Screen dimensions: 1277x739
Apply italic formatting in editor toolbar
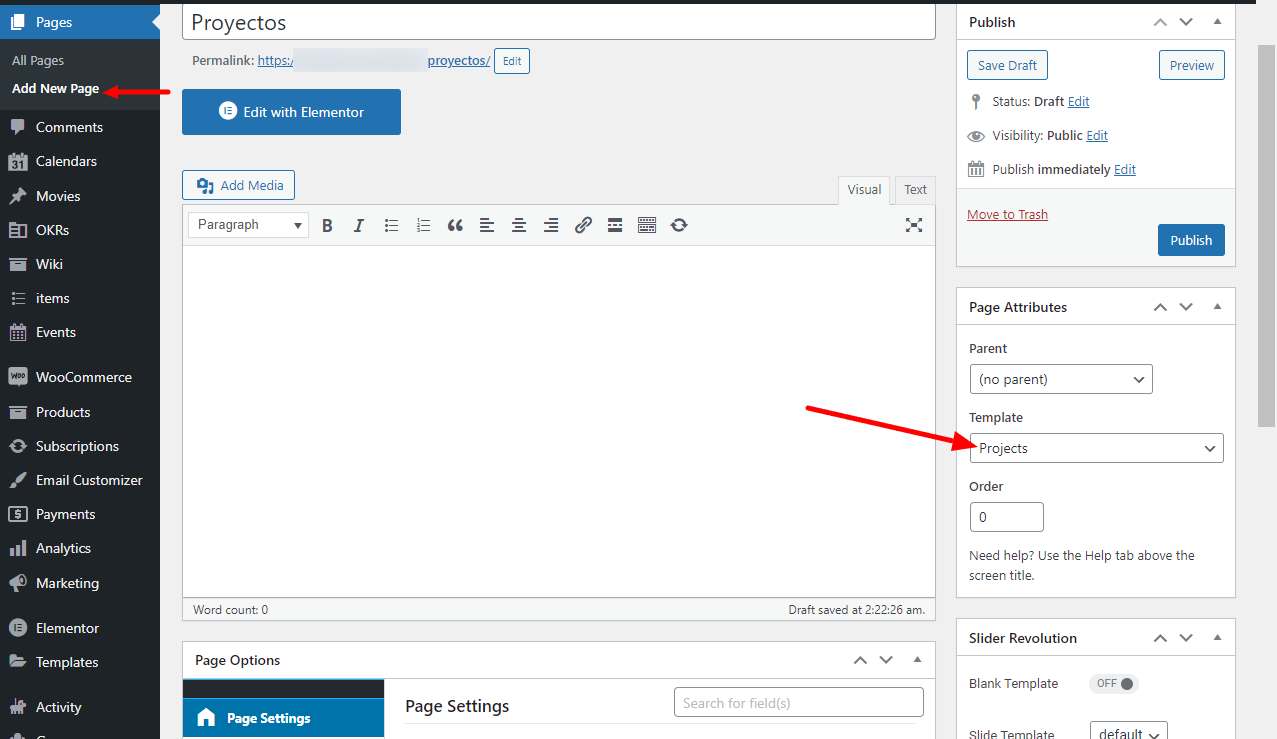359,226
